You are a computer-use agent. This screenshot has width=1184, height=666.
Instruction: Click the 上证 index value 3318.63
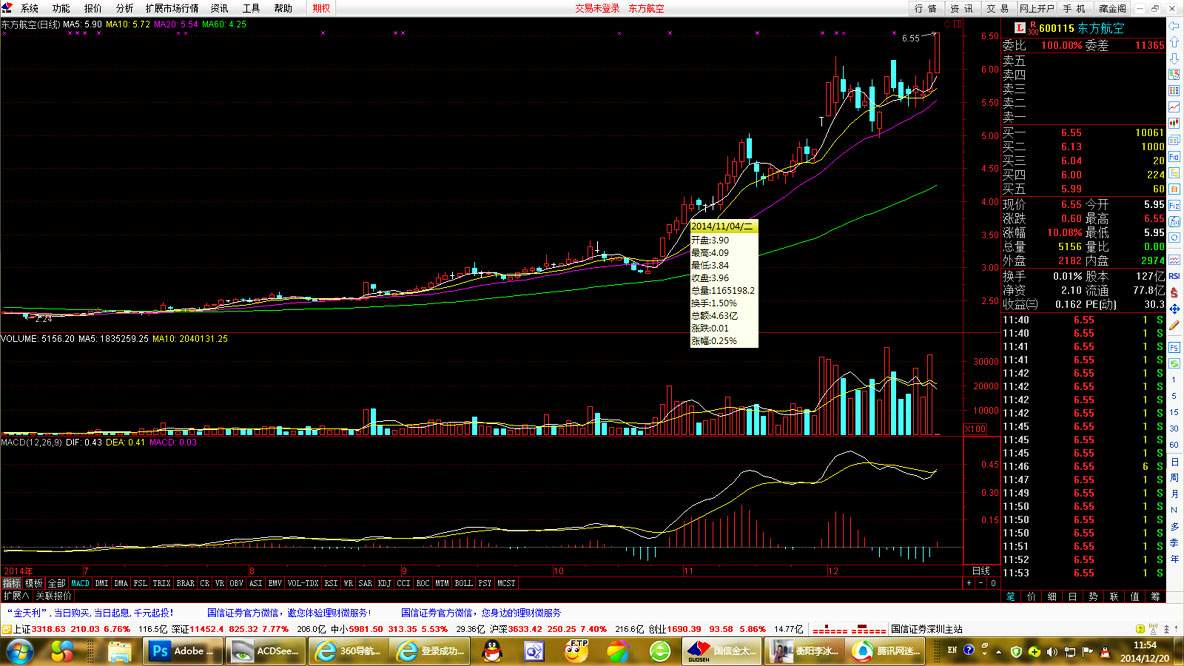(48, 629)
